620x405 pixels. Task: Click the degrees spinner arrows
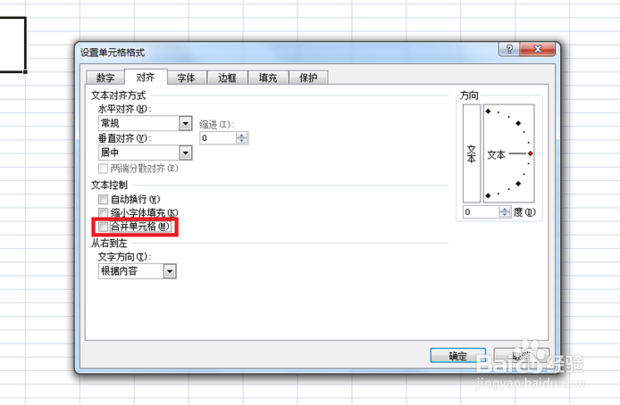click(x=505, y=212)
